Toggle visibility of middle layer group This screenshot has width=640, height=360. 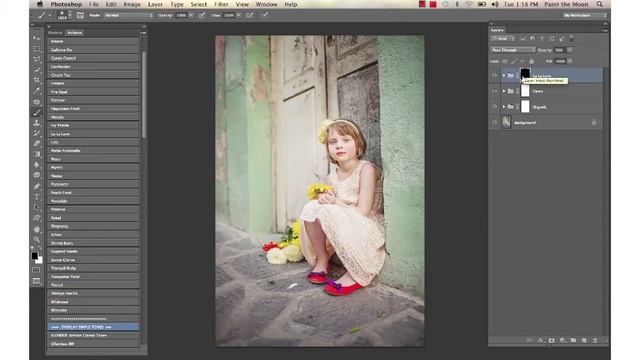coord(494,91)
